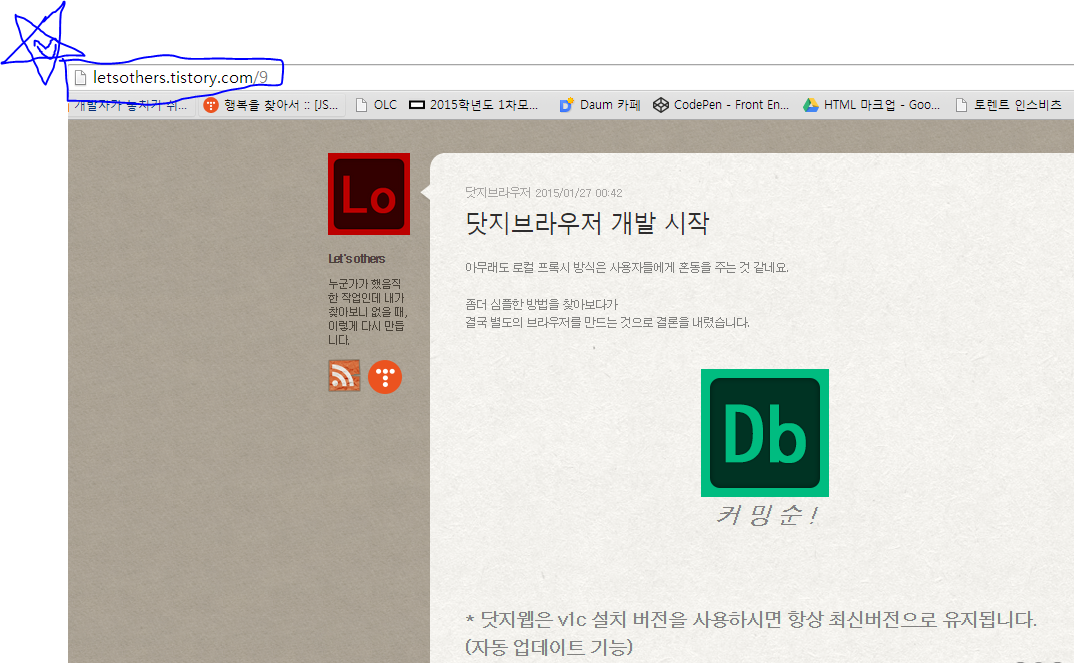
Task: Click the 닷지브라우저 category label above the title
Action: (497, 193)
